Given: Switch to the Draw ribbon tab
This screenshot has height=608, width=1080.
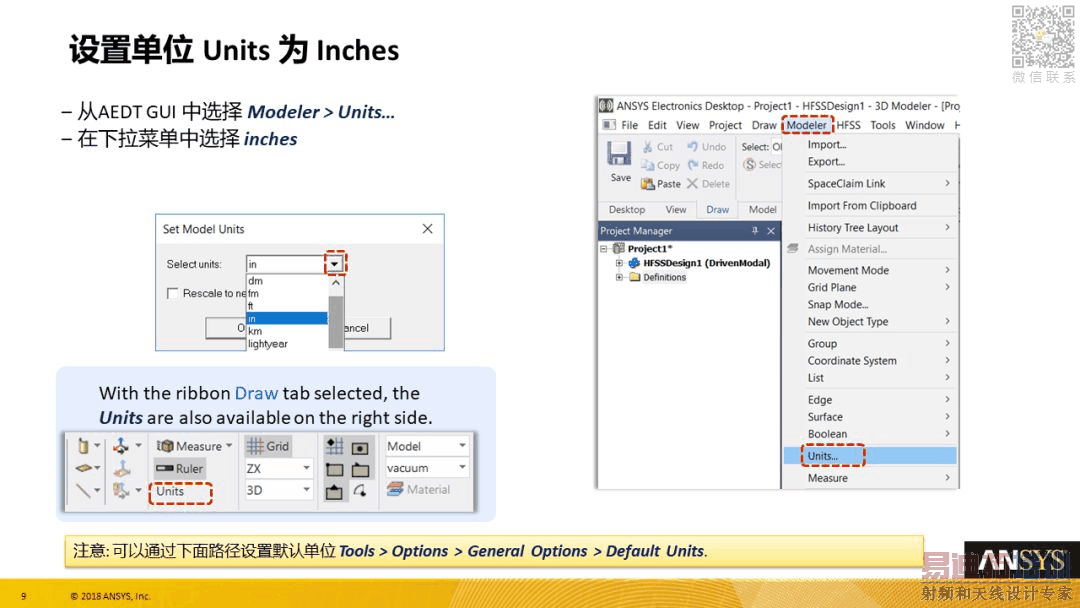Looking at the screenshot, I should point(717,209).
